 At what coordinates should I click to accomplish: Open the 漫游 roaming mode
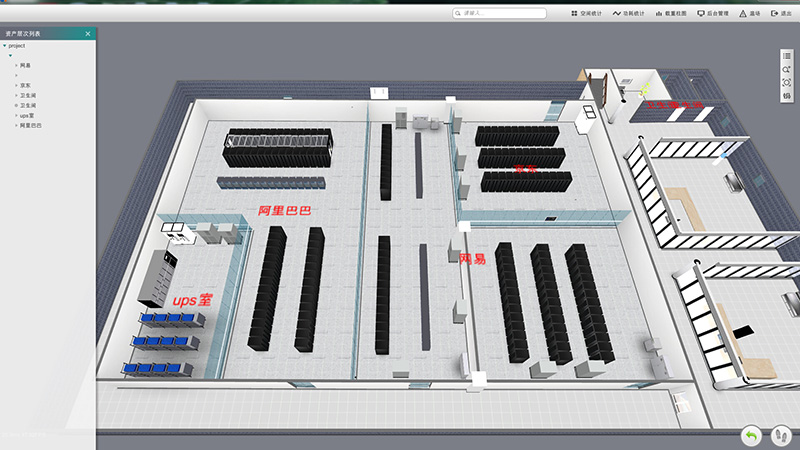pyautogui.click(x=743, y=13)
